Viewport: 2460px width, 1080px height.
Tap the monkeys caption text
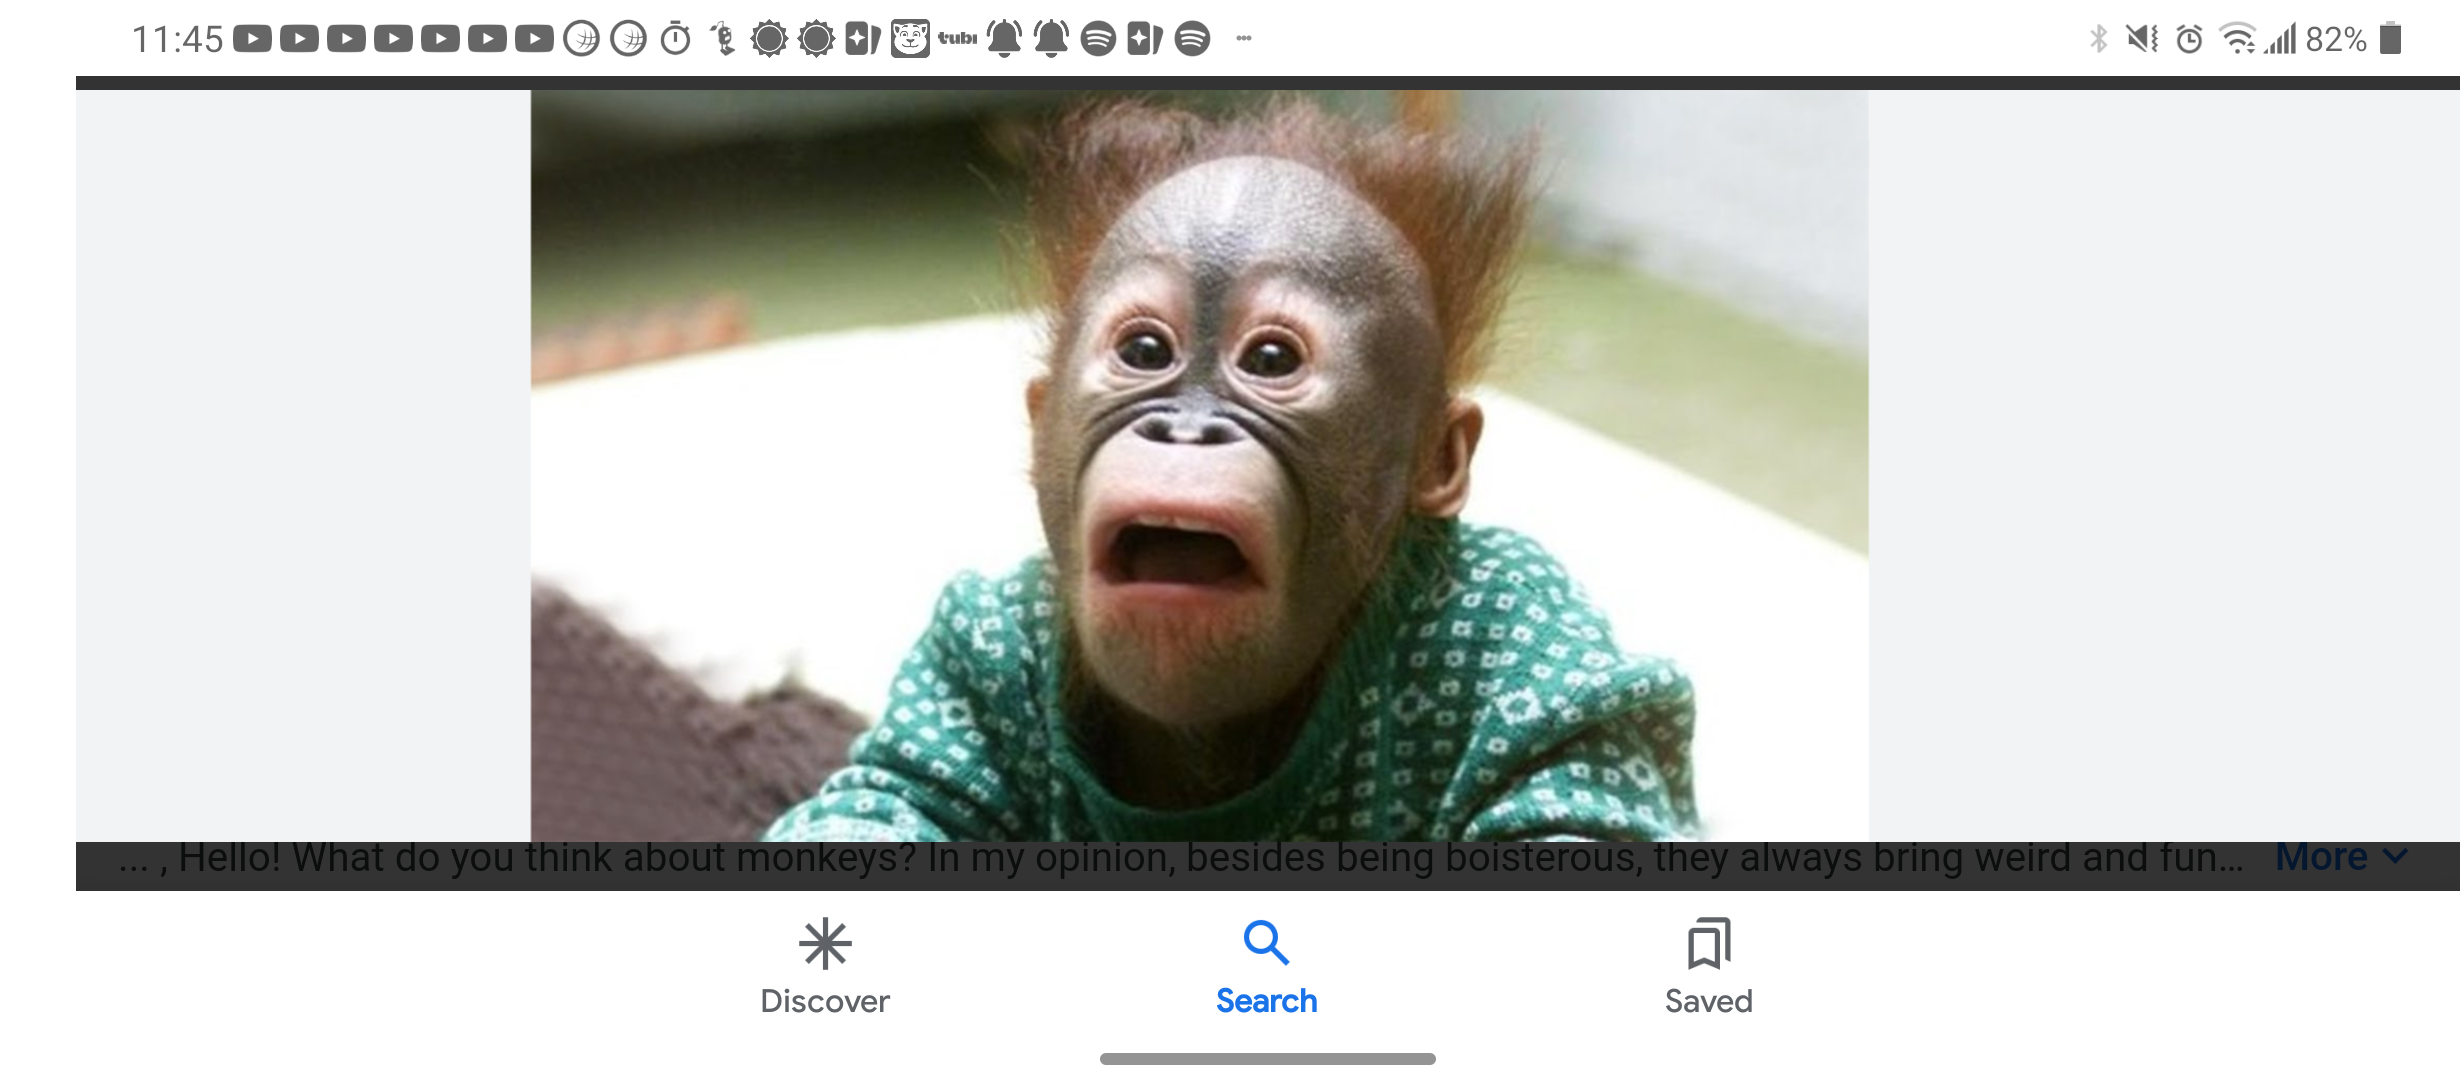click(x=1180, y=858)
